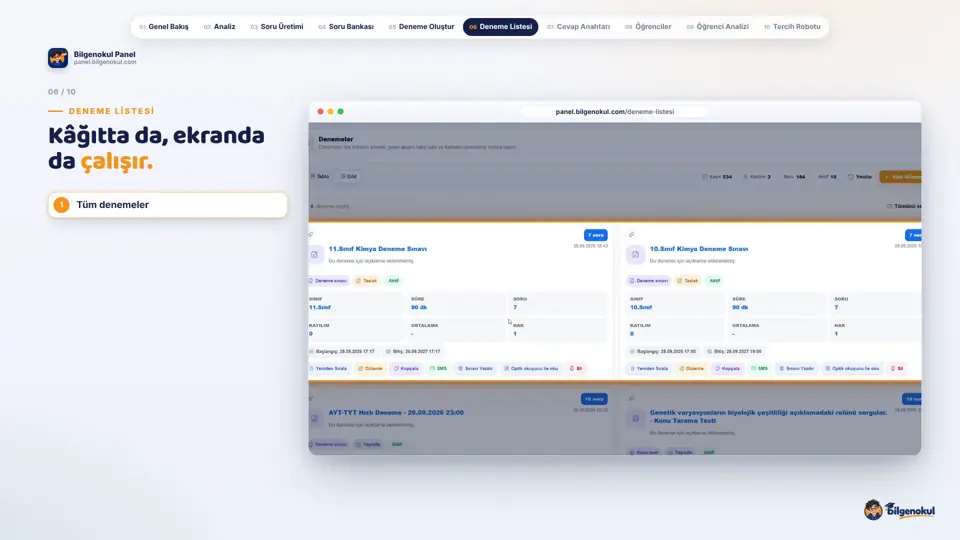
Task: Click SMS on the 11.Sınıf card
Action: tap(438, 369)
